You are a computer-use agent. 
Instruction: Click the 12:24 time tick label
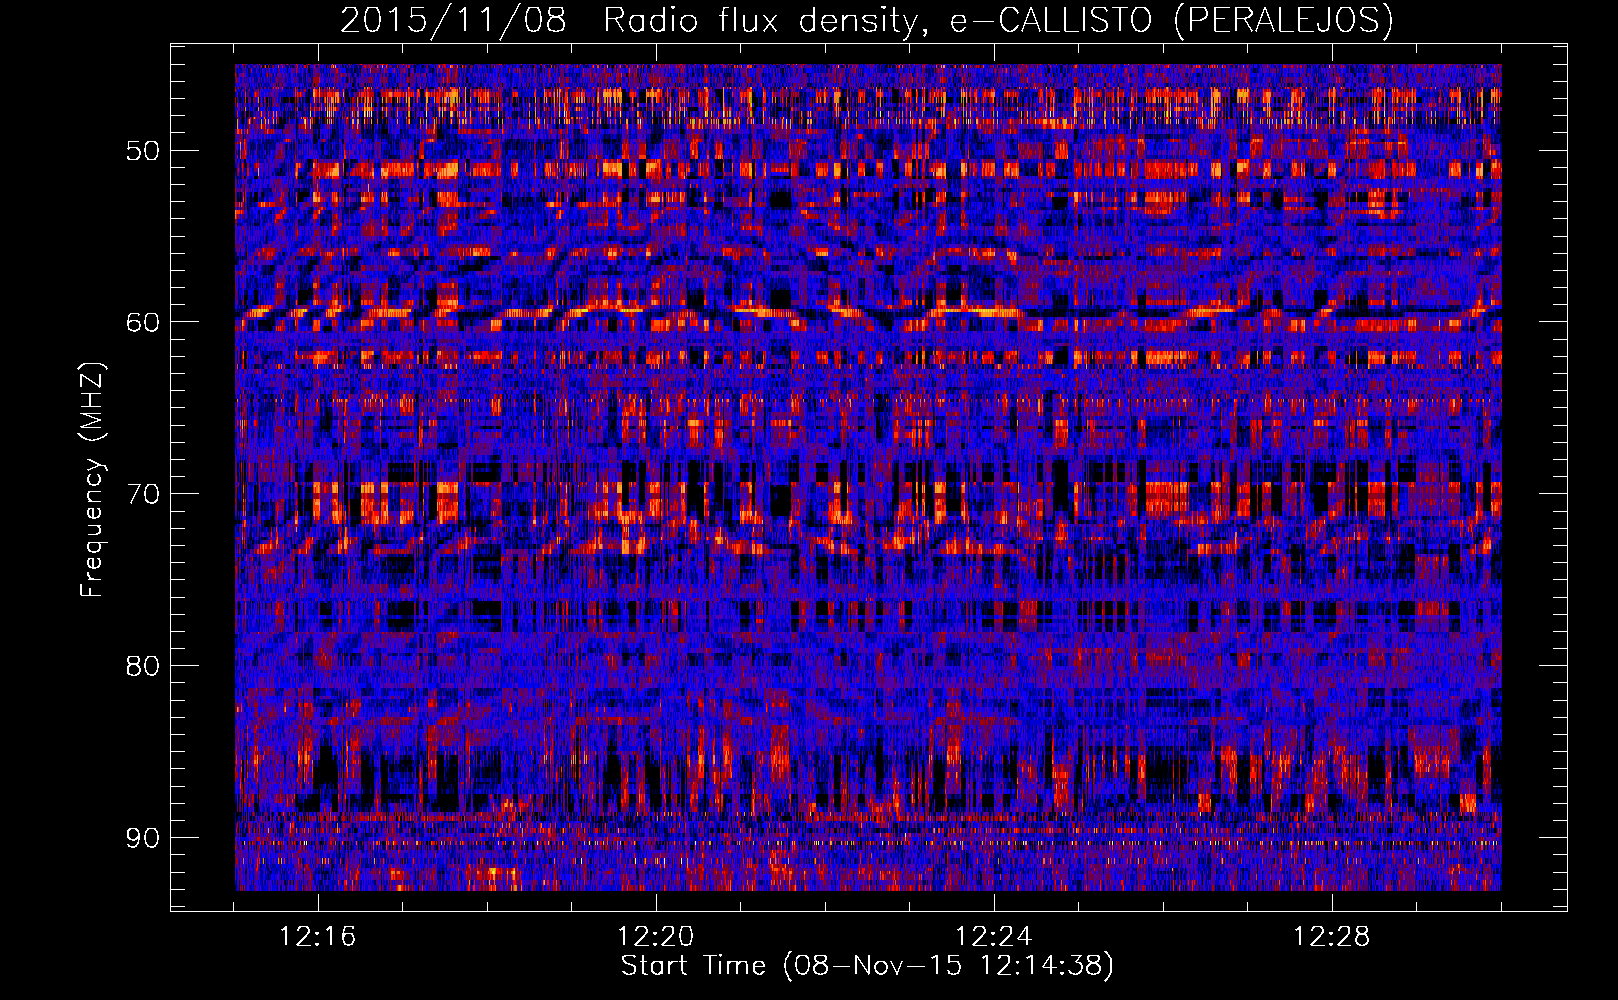tap(994, 937)
